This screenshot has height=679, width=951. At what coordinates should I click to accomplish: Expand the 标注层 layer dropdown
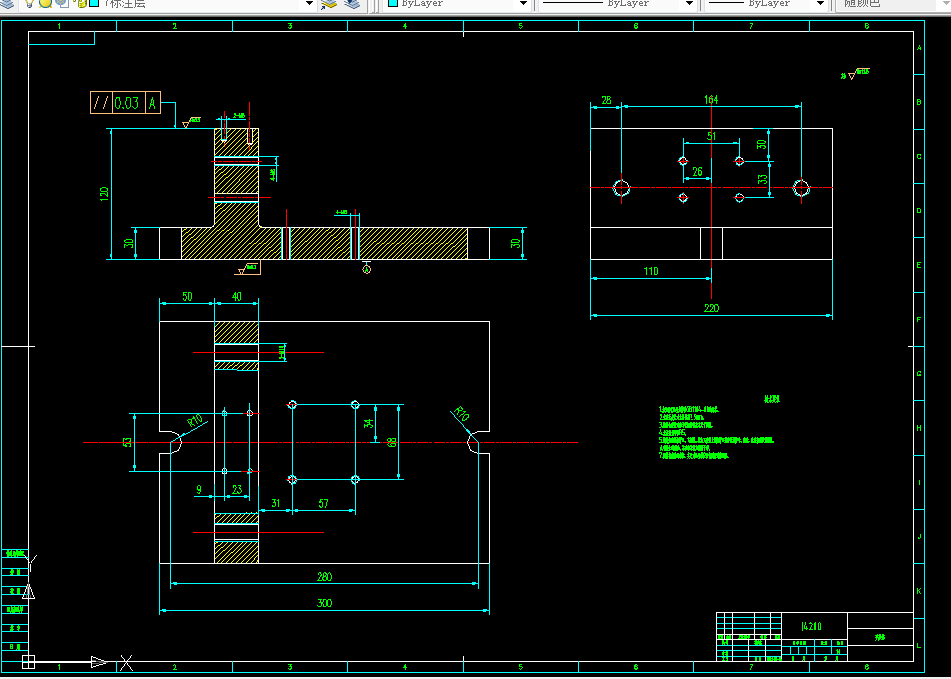point(309,4)
